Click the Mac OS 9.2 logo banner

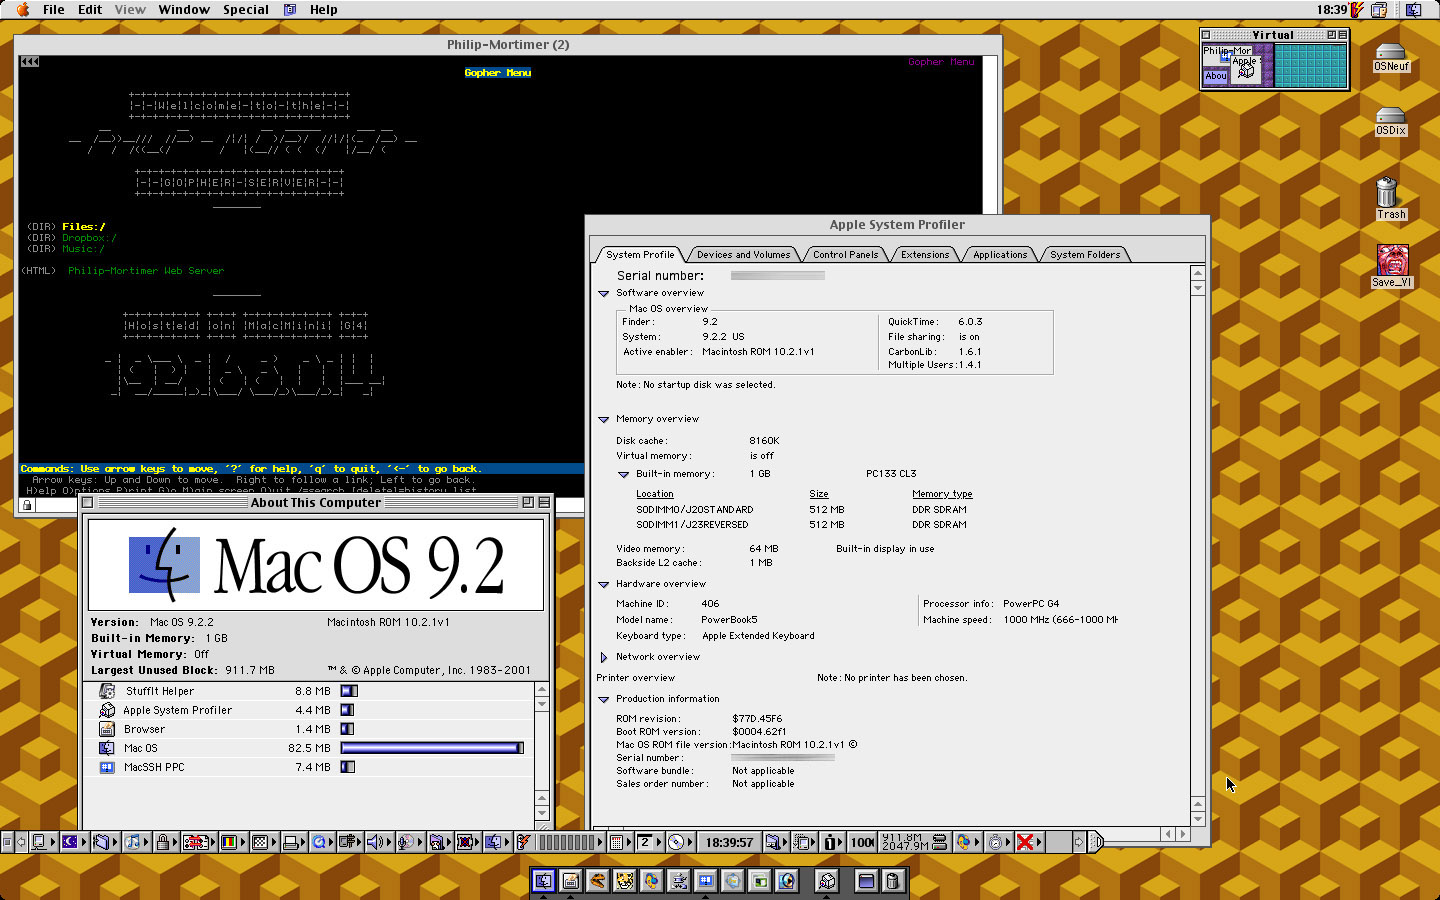[x=316, y=565]
